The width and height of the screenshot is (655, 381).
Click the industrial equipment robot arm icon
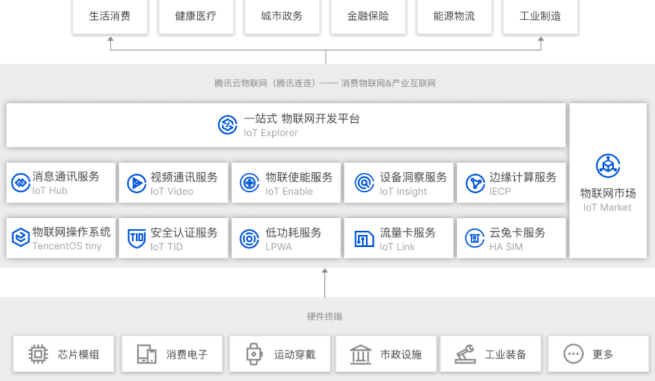[x=465, y=354]
